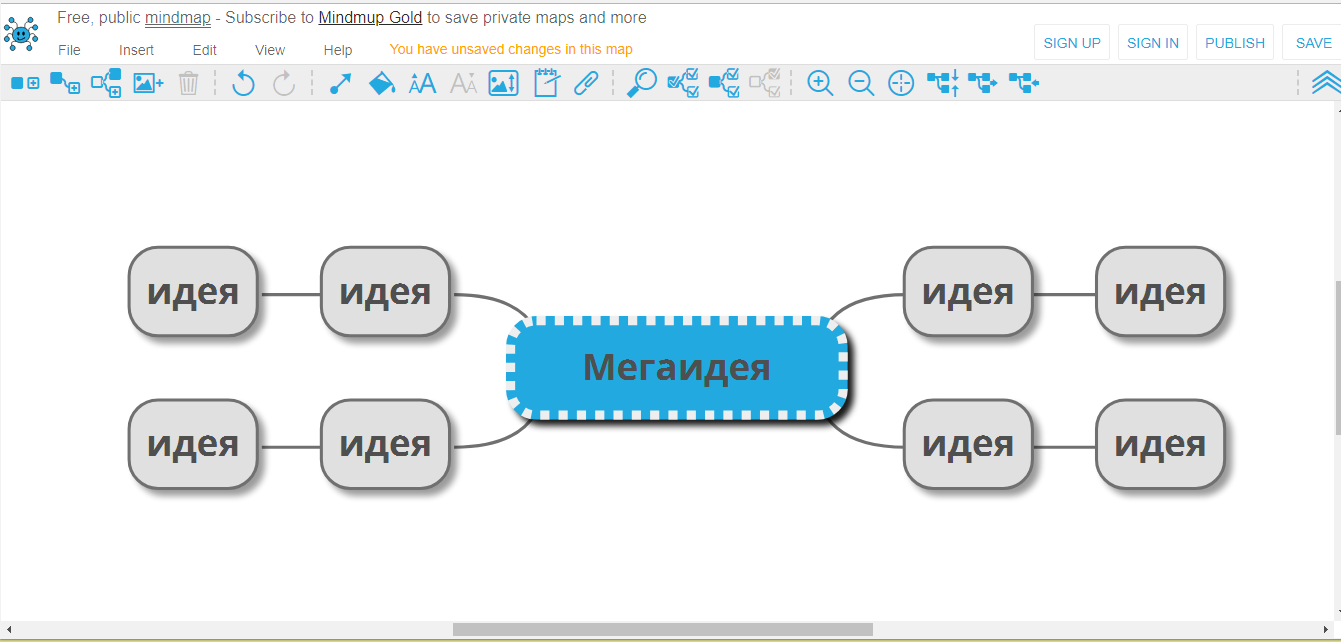Click the insert child node icon
The height and width of the screenshot is (642, 1341).
65,84
